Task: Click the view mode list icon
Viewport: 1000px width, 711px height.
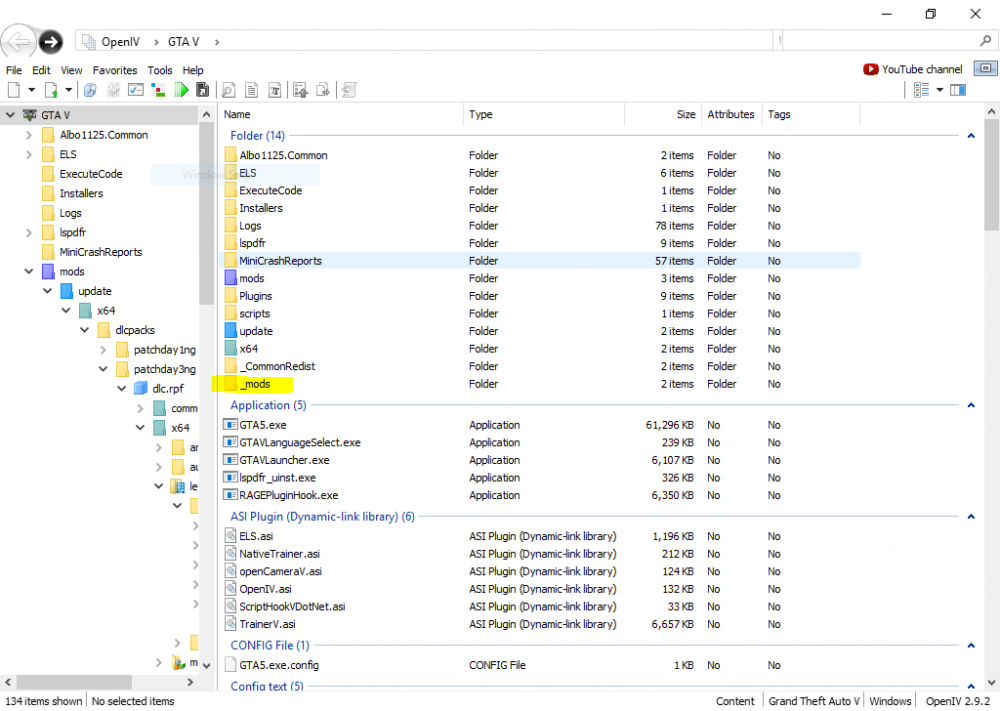Action: click(x=921, y=90)
